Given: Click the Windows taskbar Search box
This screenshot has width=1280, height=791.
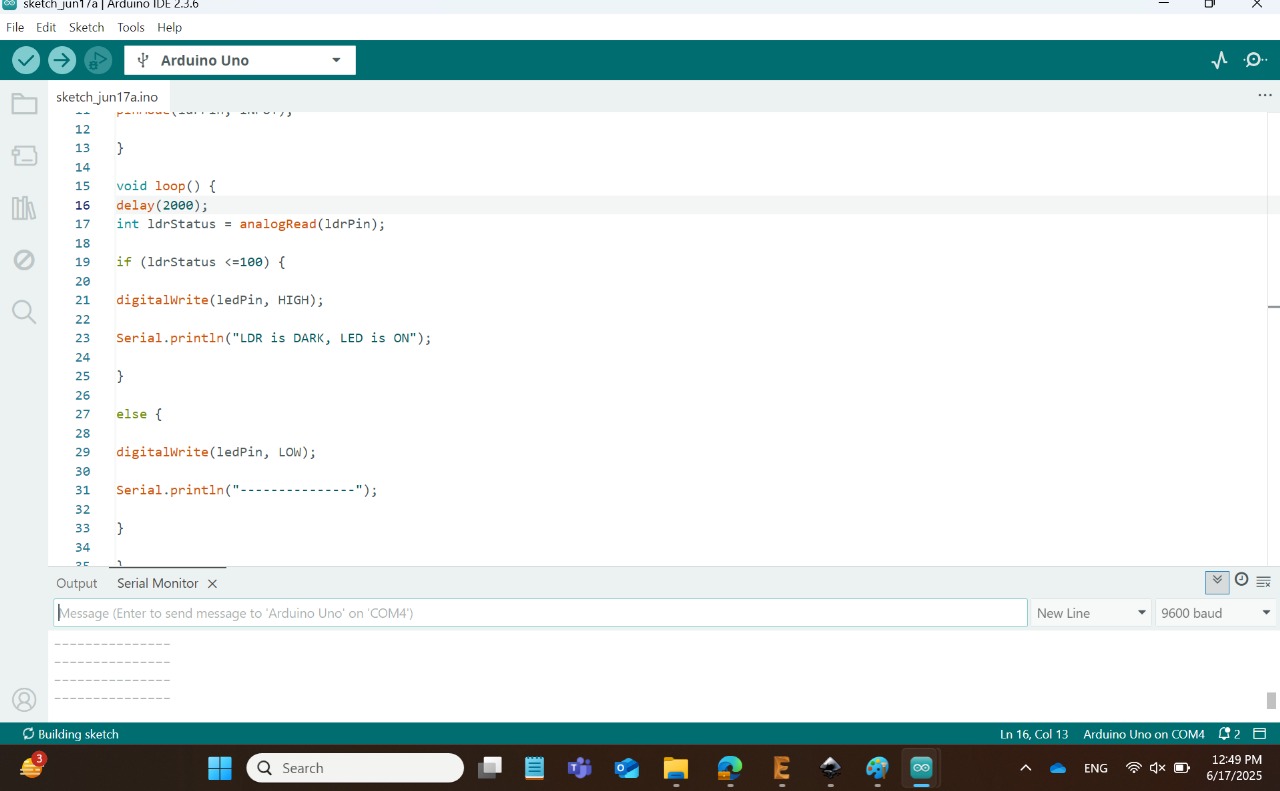Looking at the screenshot, I should coord(355,768).
